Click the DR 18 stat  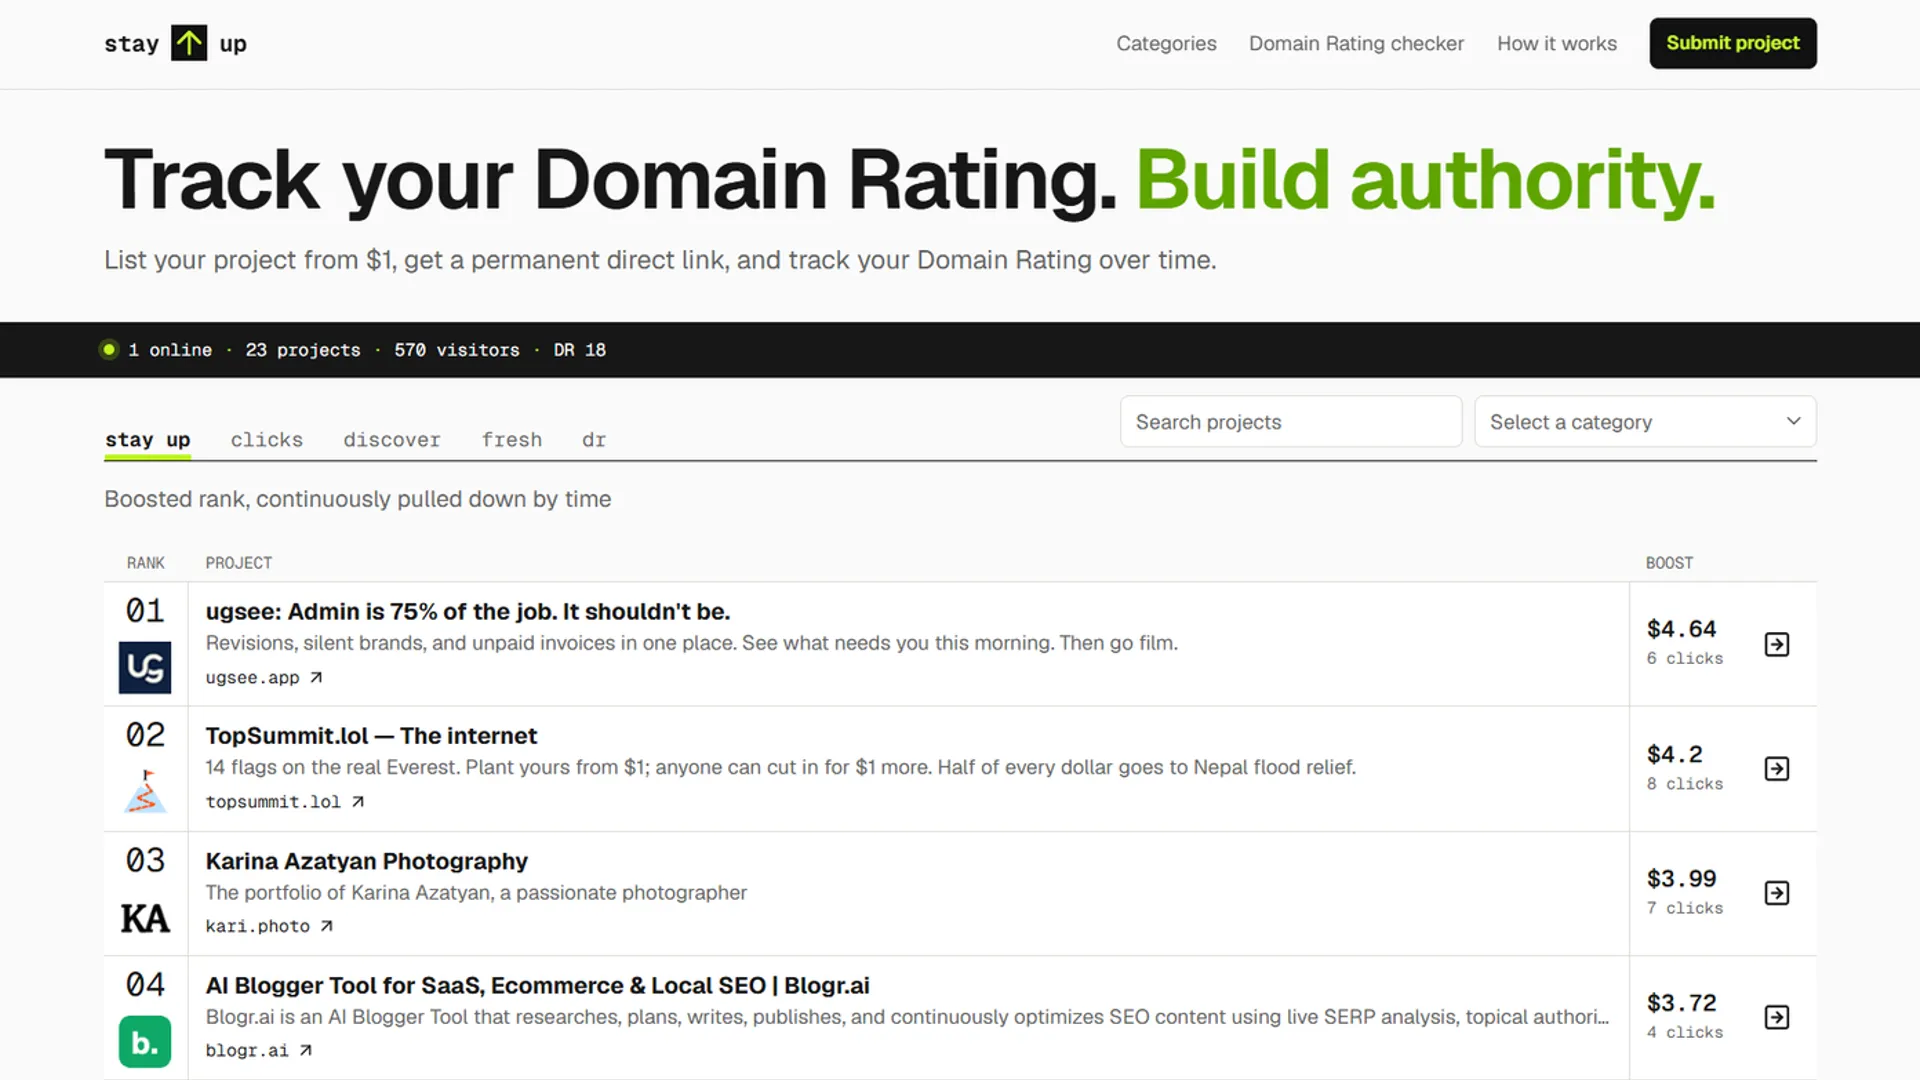[x=580, y=349]
